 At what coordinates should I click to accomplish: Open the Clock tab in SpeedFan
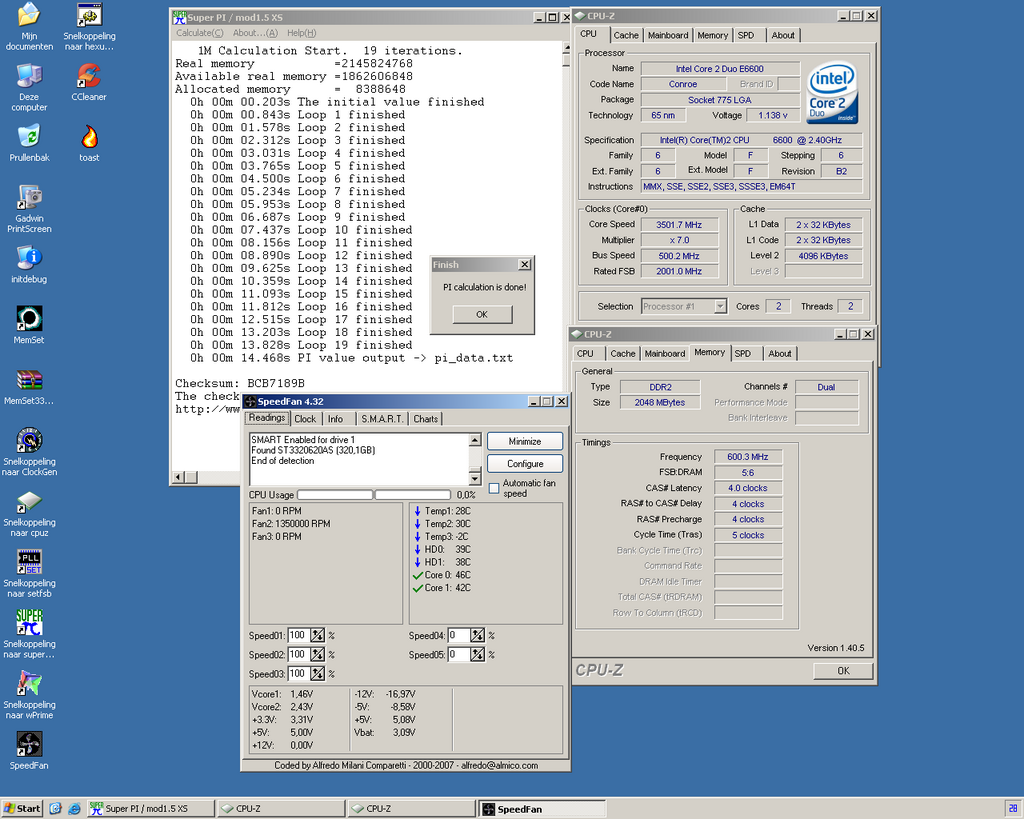coord(305,419)
